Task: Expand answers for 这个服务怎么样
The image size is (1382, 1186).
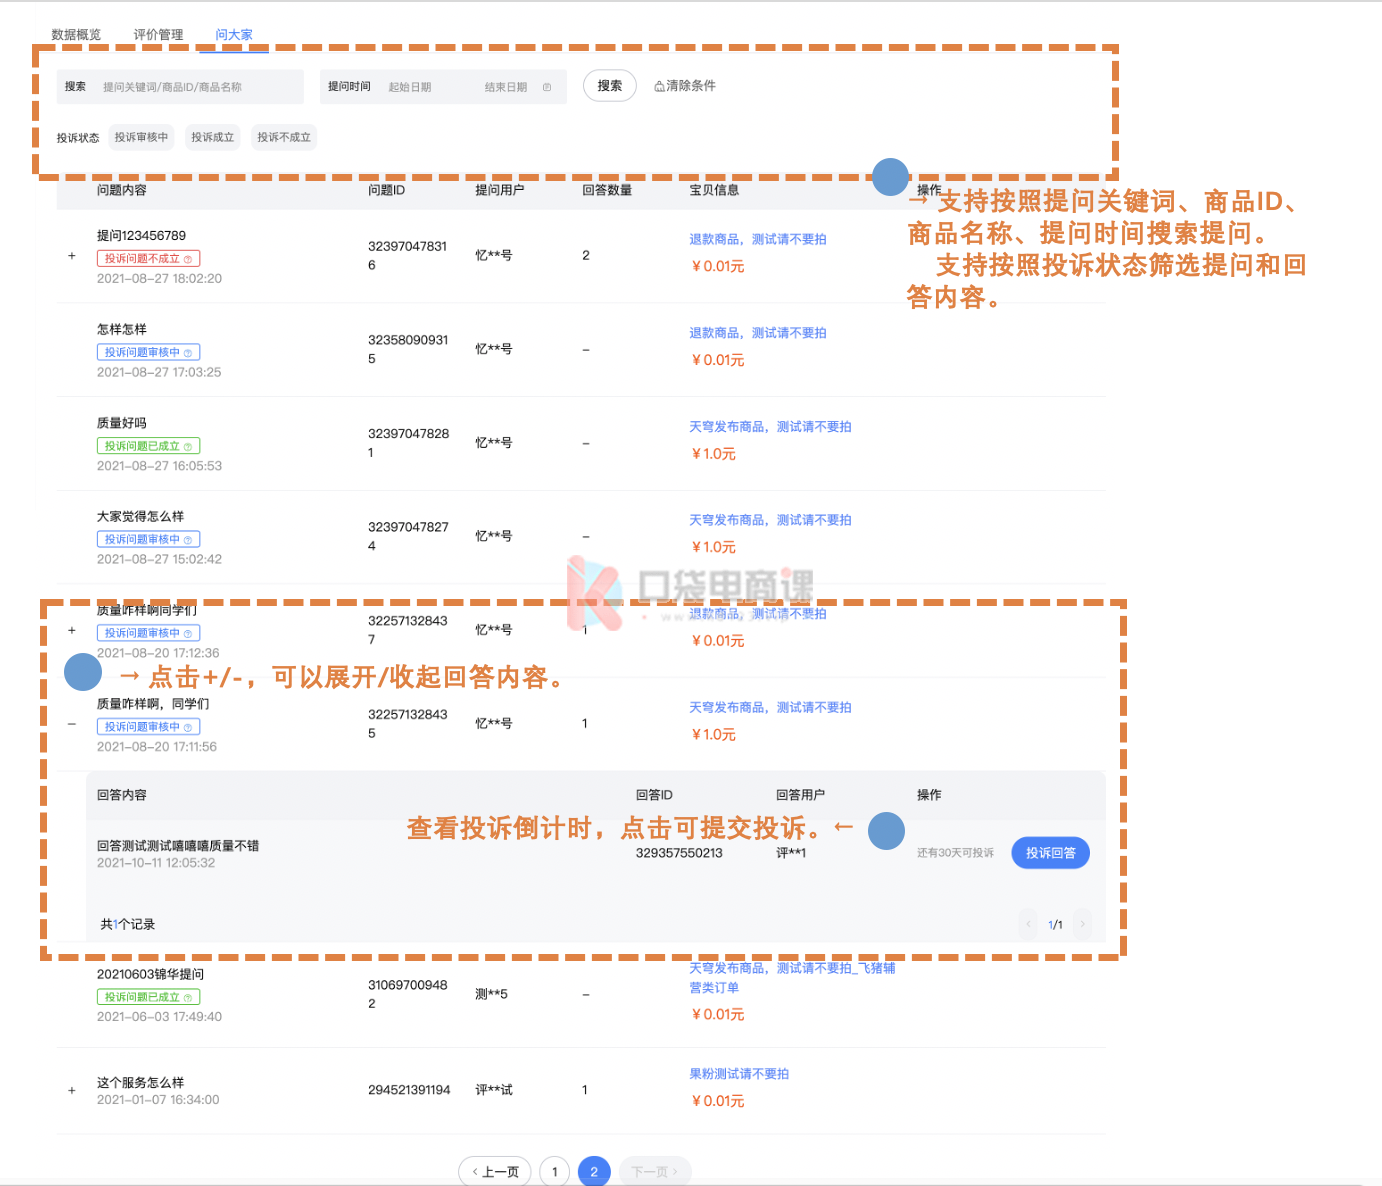Action: (72, 1090)
